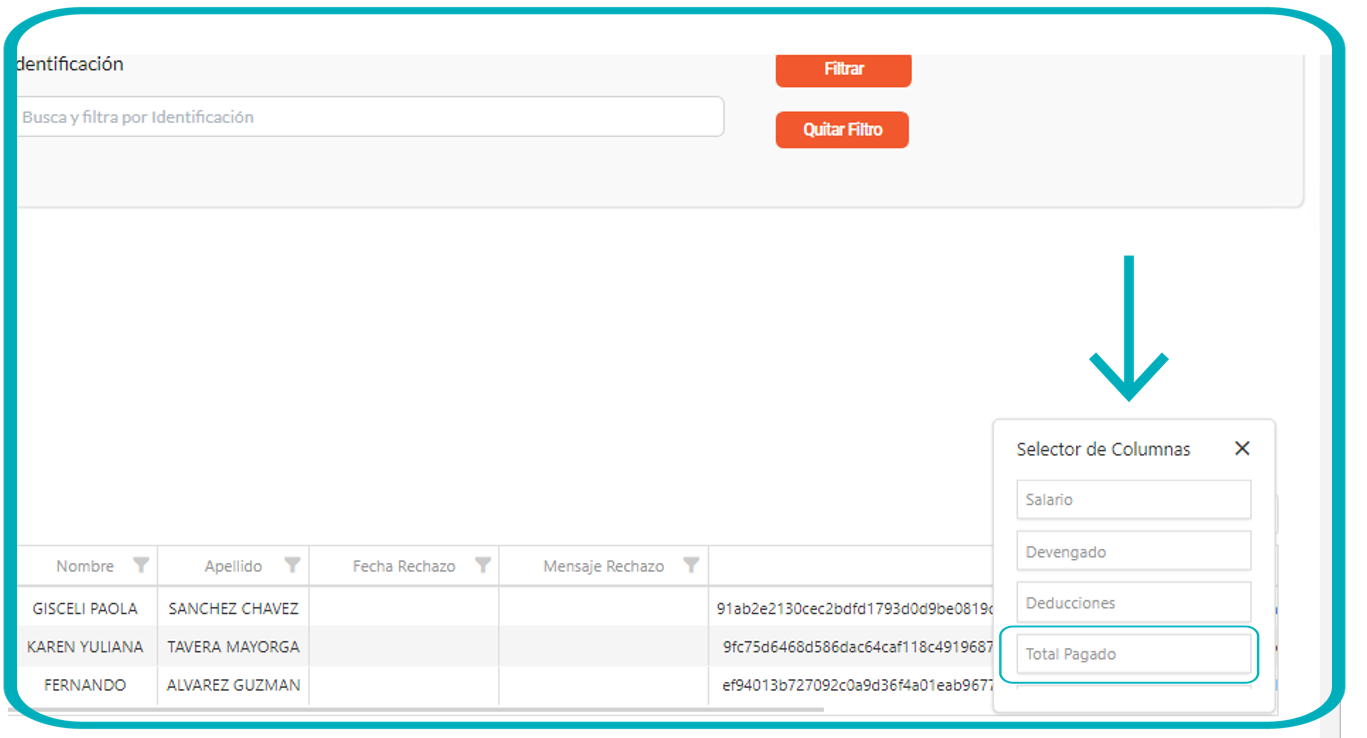Click the TAVERA MAYORGA cell
The height and width of the screenshot is (738, 1367).
coord(233,647)
